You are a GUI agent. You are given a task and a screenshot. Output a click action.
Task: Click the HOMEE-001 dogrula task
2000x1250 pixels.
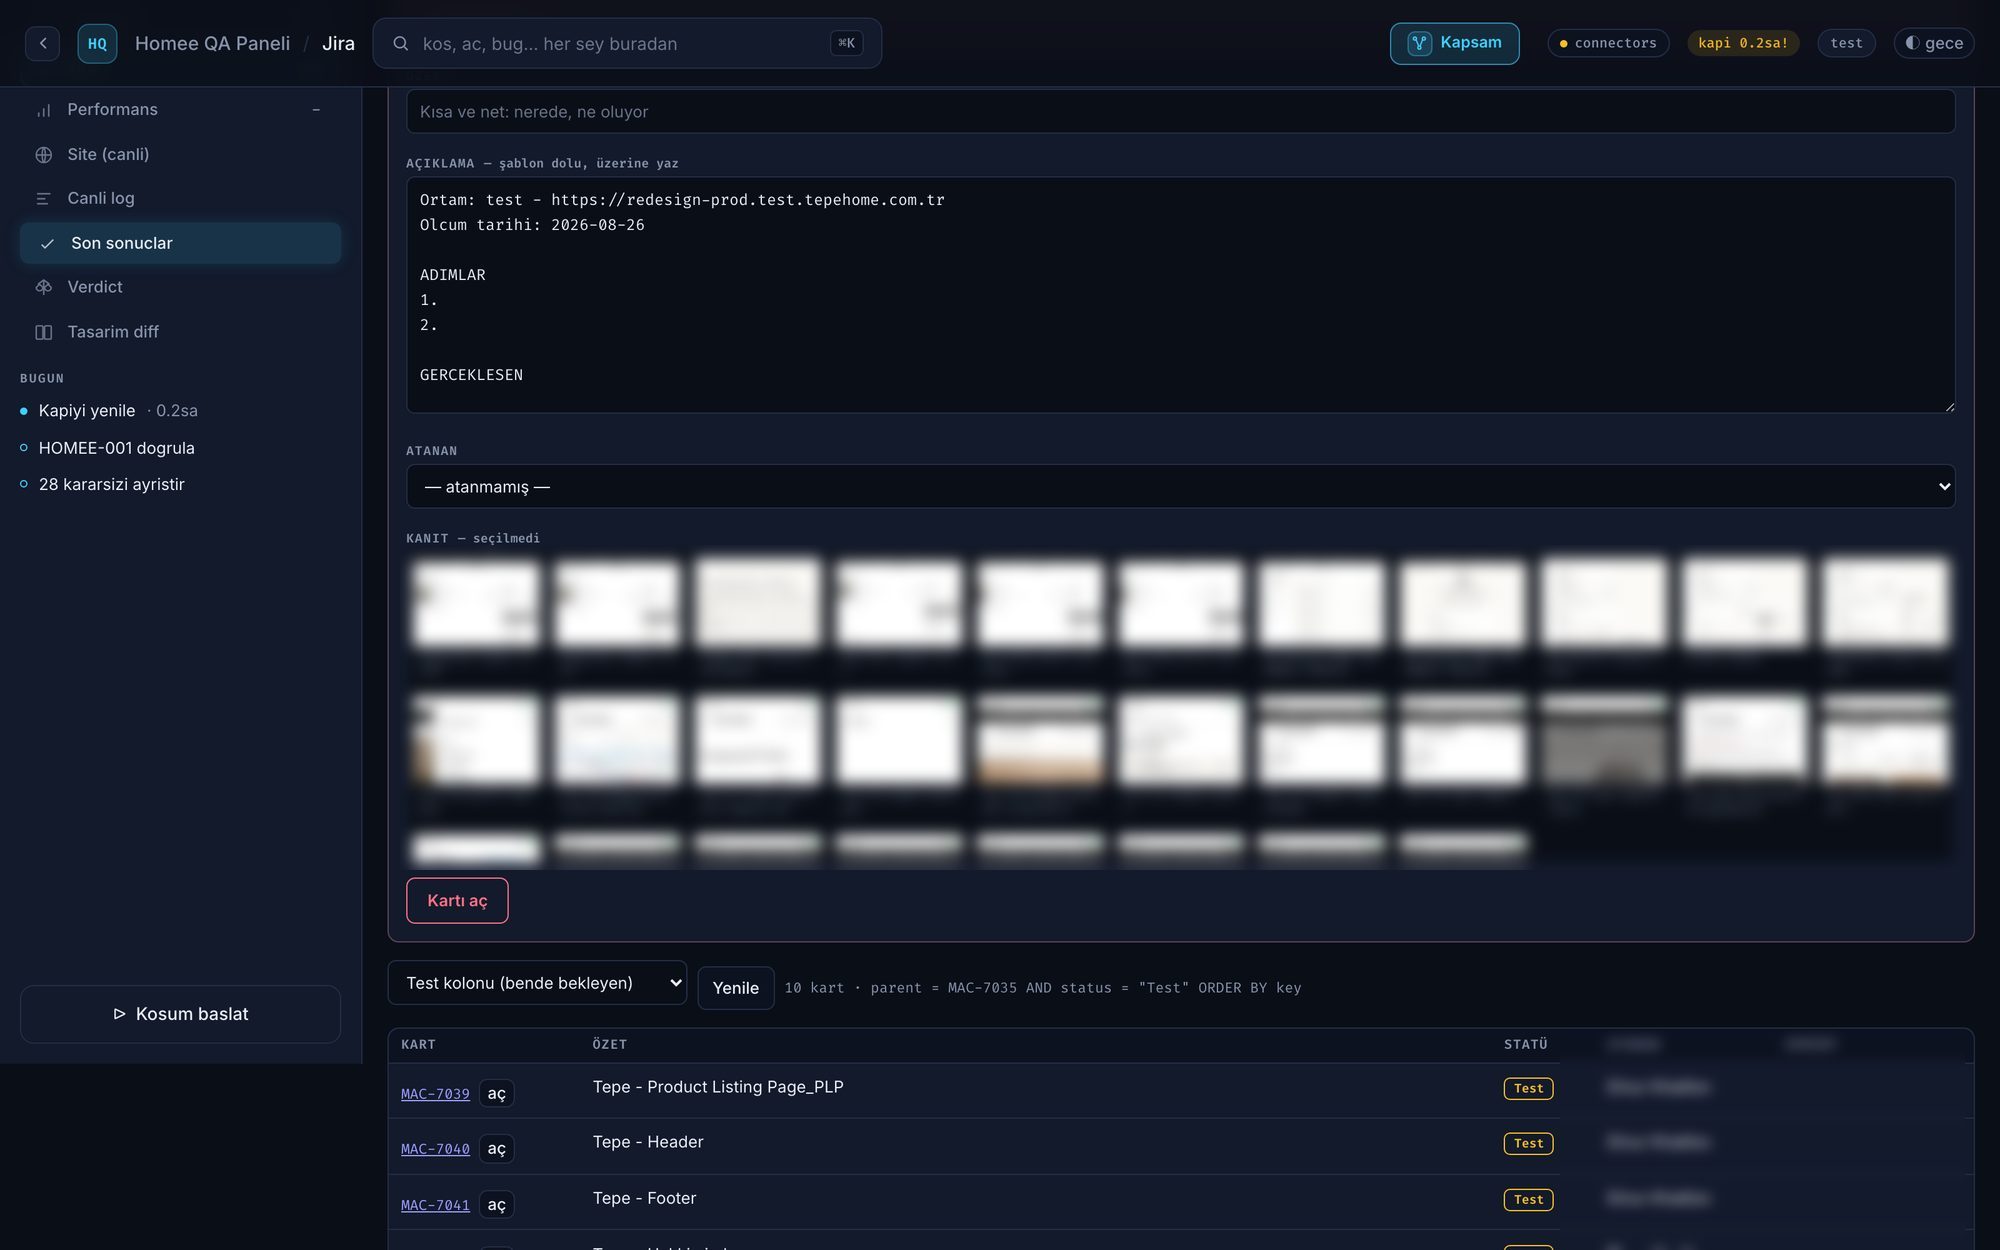(x=116, y=448)
